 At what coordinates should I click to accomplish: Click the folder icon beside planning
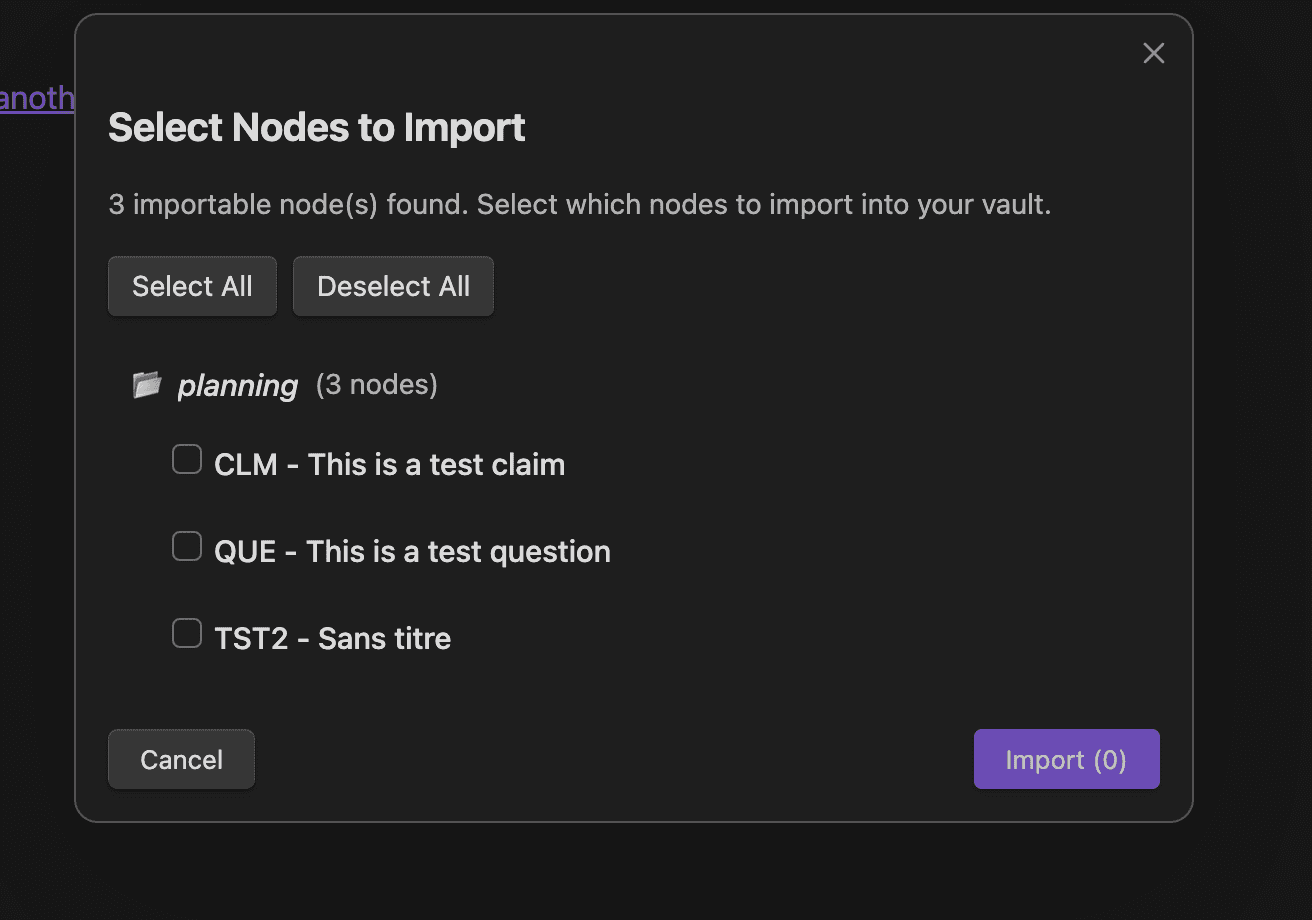(147, 384)
